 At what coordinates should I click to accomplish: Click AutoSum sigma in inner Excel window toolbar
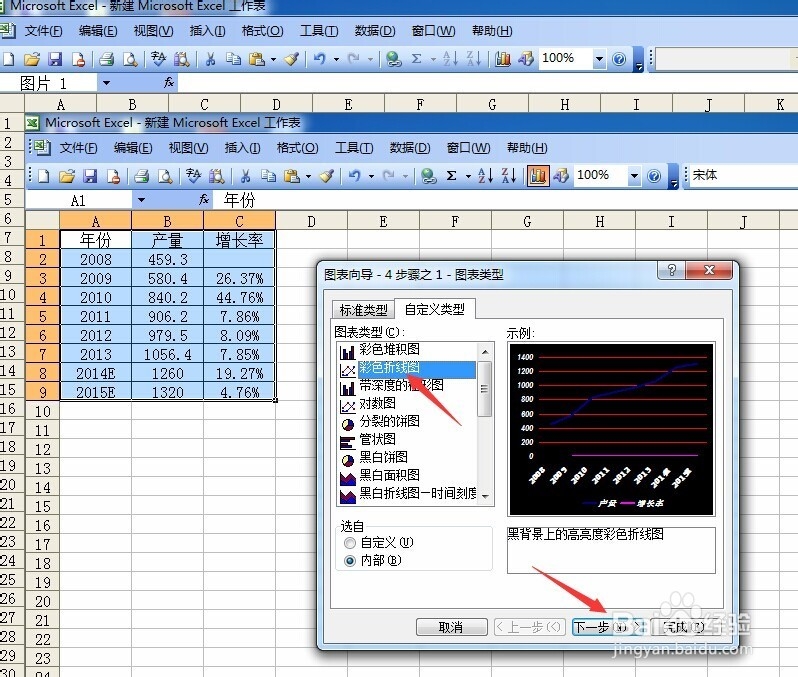click(451, 176)
